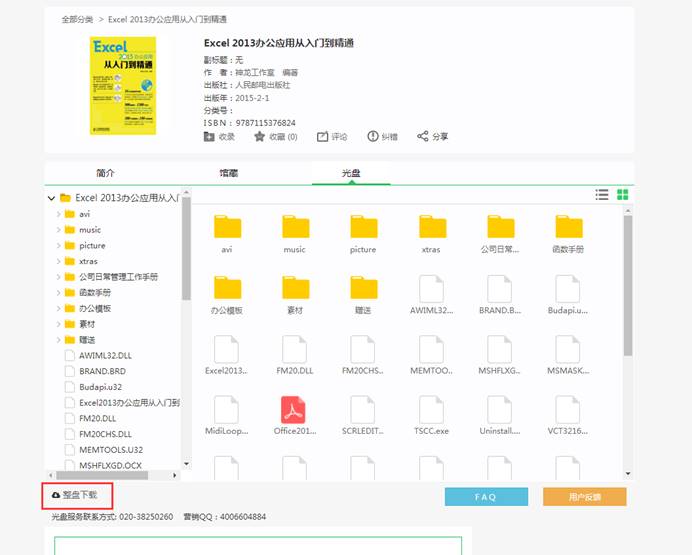
Task: Click the tree scroll right arrow
Action: [x=175, y=476]
